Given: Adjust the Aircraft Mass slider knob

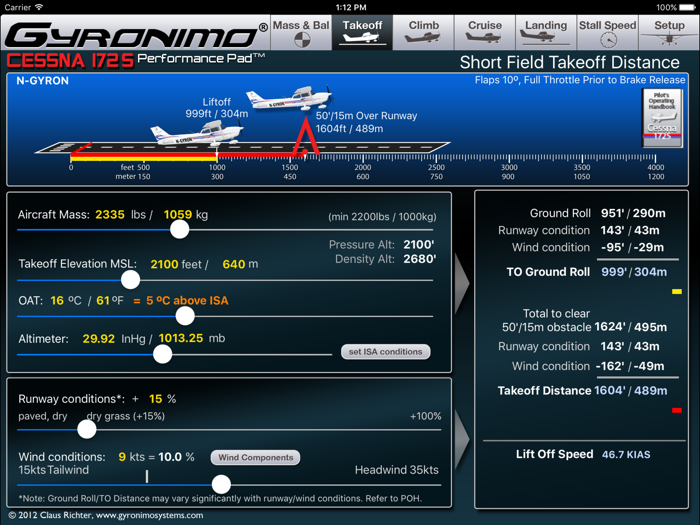Looking at the screenshot, I should (x=179, y=229).
